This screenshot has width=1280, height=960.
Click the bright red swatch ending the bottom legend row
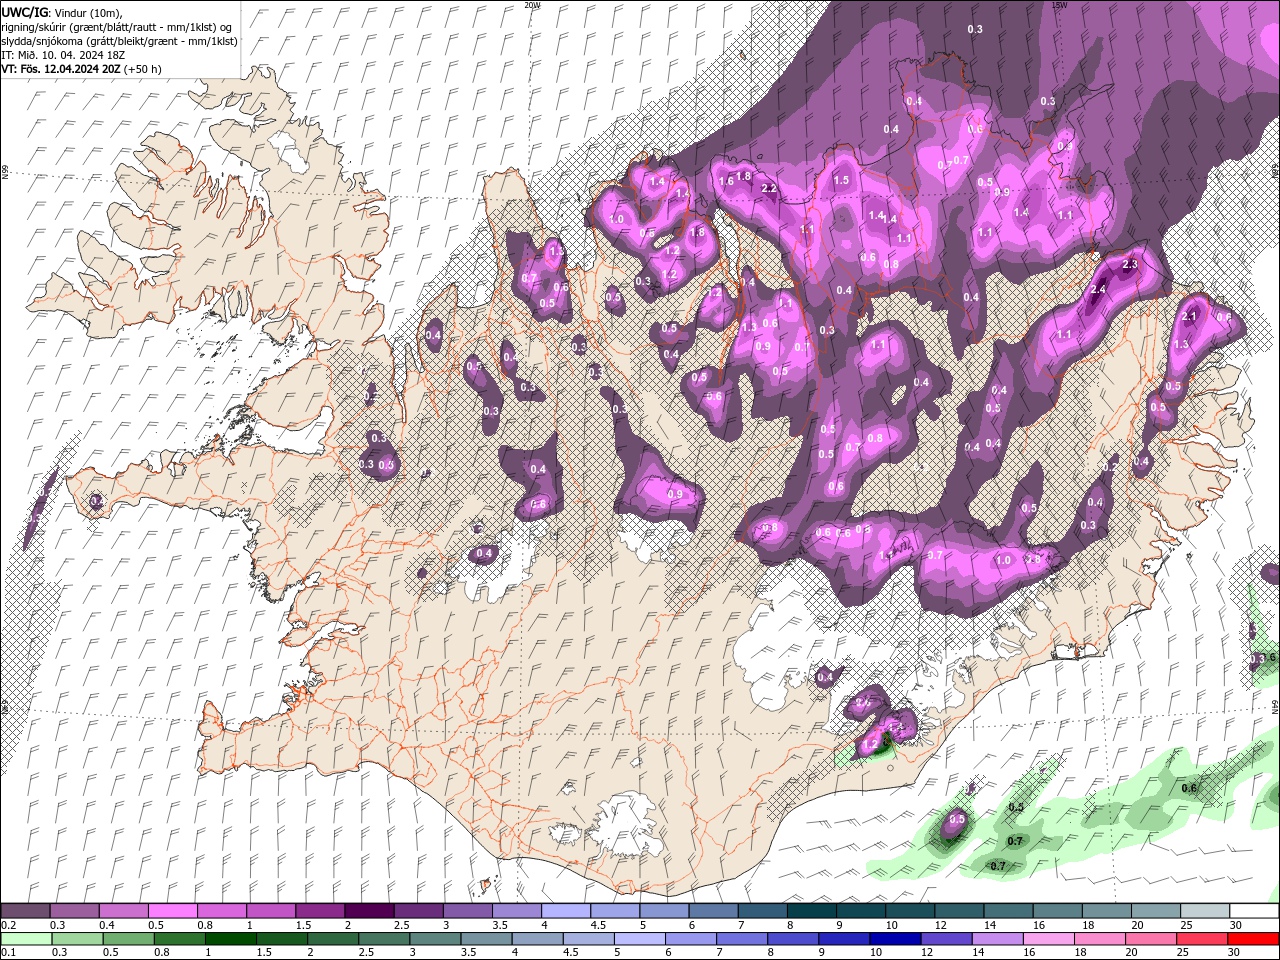pos(1254,939)
